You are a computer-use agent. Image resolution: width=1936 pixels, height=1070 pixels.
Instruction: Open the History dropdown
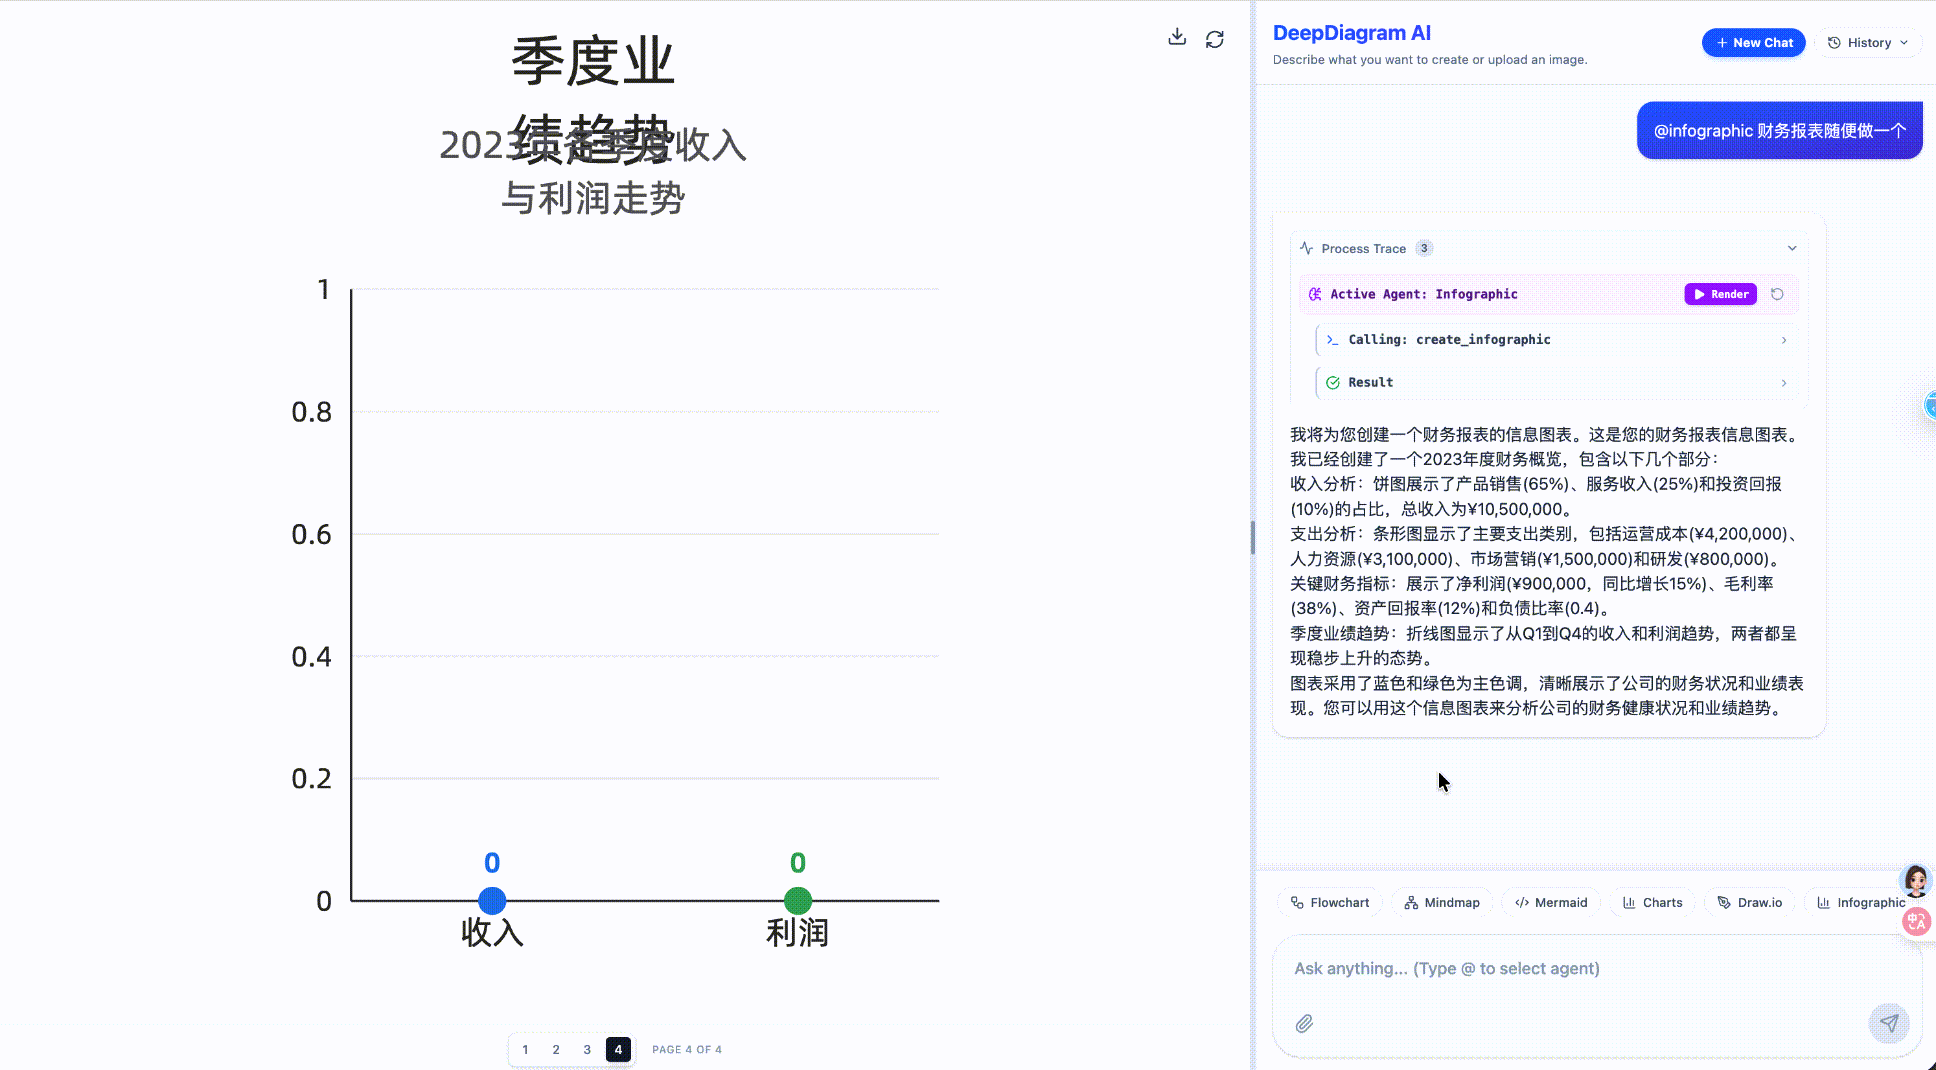pos(1868,43)
